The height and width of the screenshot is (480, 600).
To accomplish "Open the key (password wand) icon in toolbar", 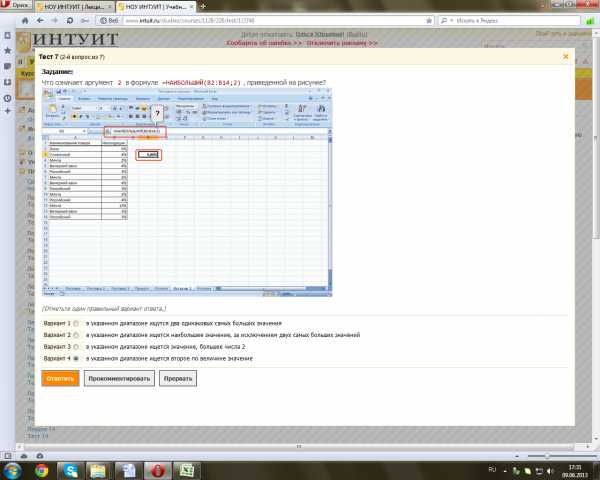I will click(x=85, y=21).
